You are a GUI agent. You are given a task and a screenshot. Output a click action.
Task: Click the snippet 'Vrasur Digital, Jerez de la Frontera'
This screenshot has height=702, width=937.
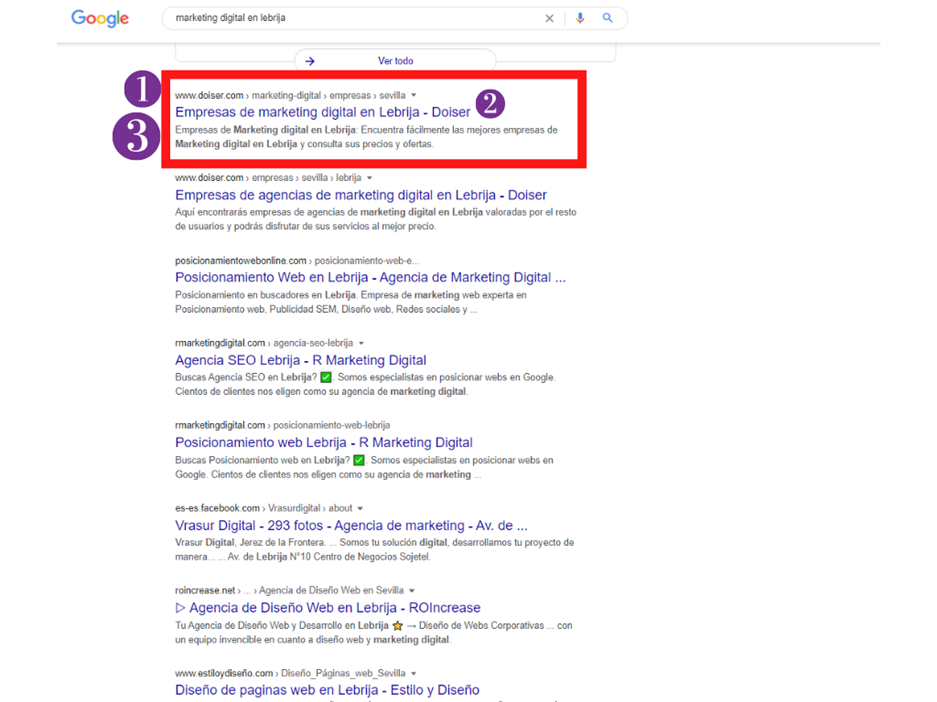374,550
